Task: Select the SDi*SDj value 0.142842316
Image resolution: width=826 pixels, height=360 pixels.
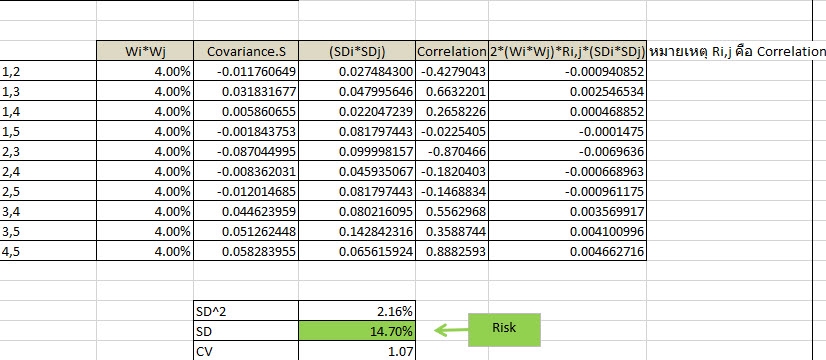Action: [357, 231]
